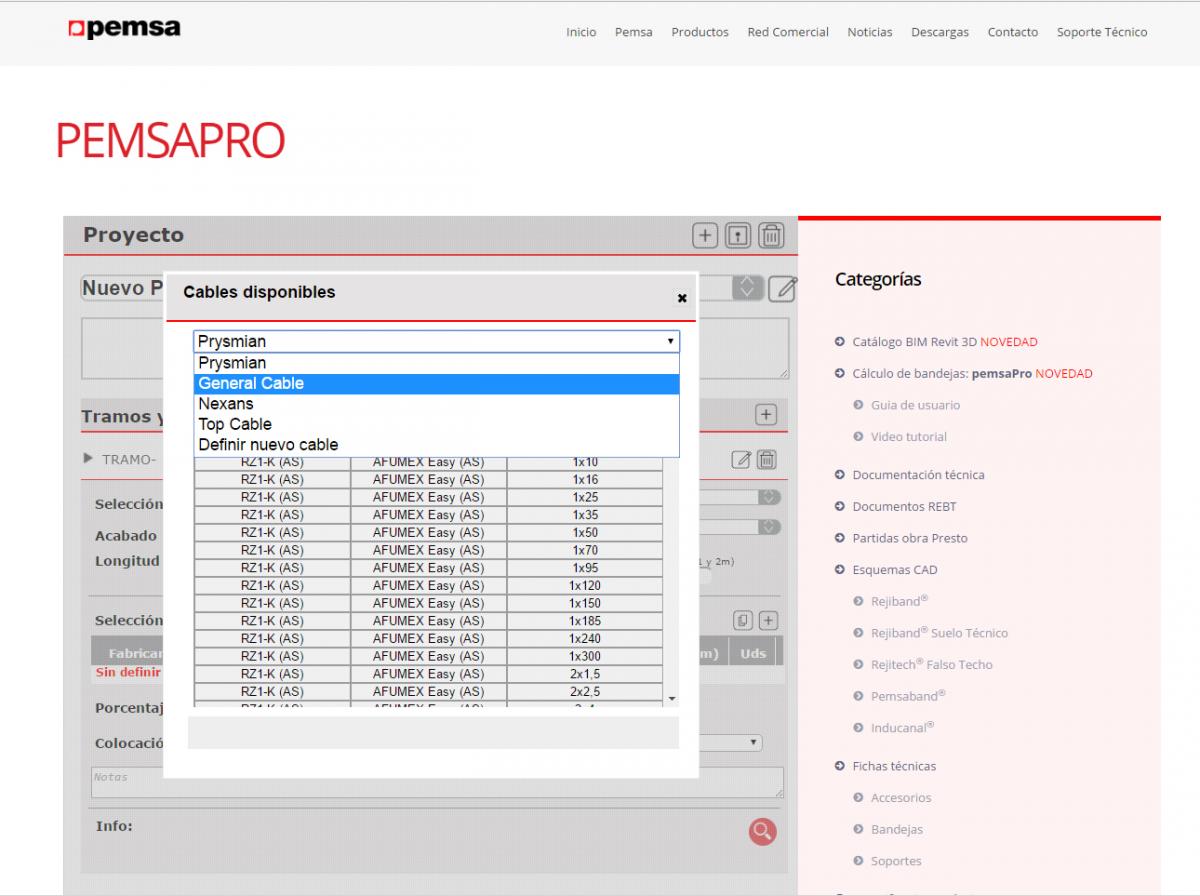
Task: Click the project upload icon
Action: point(738,236)
